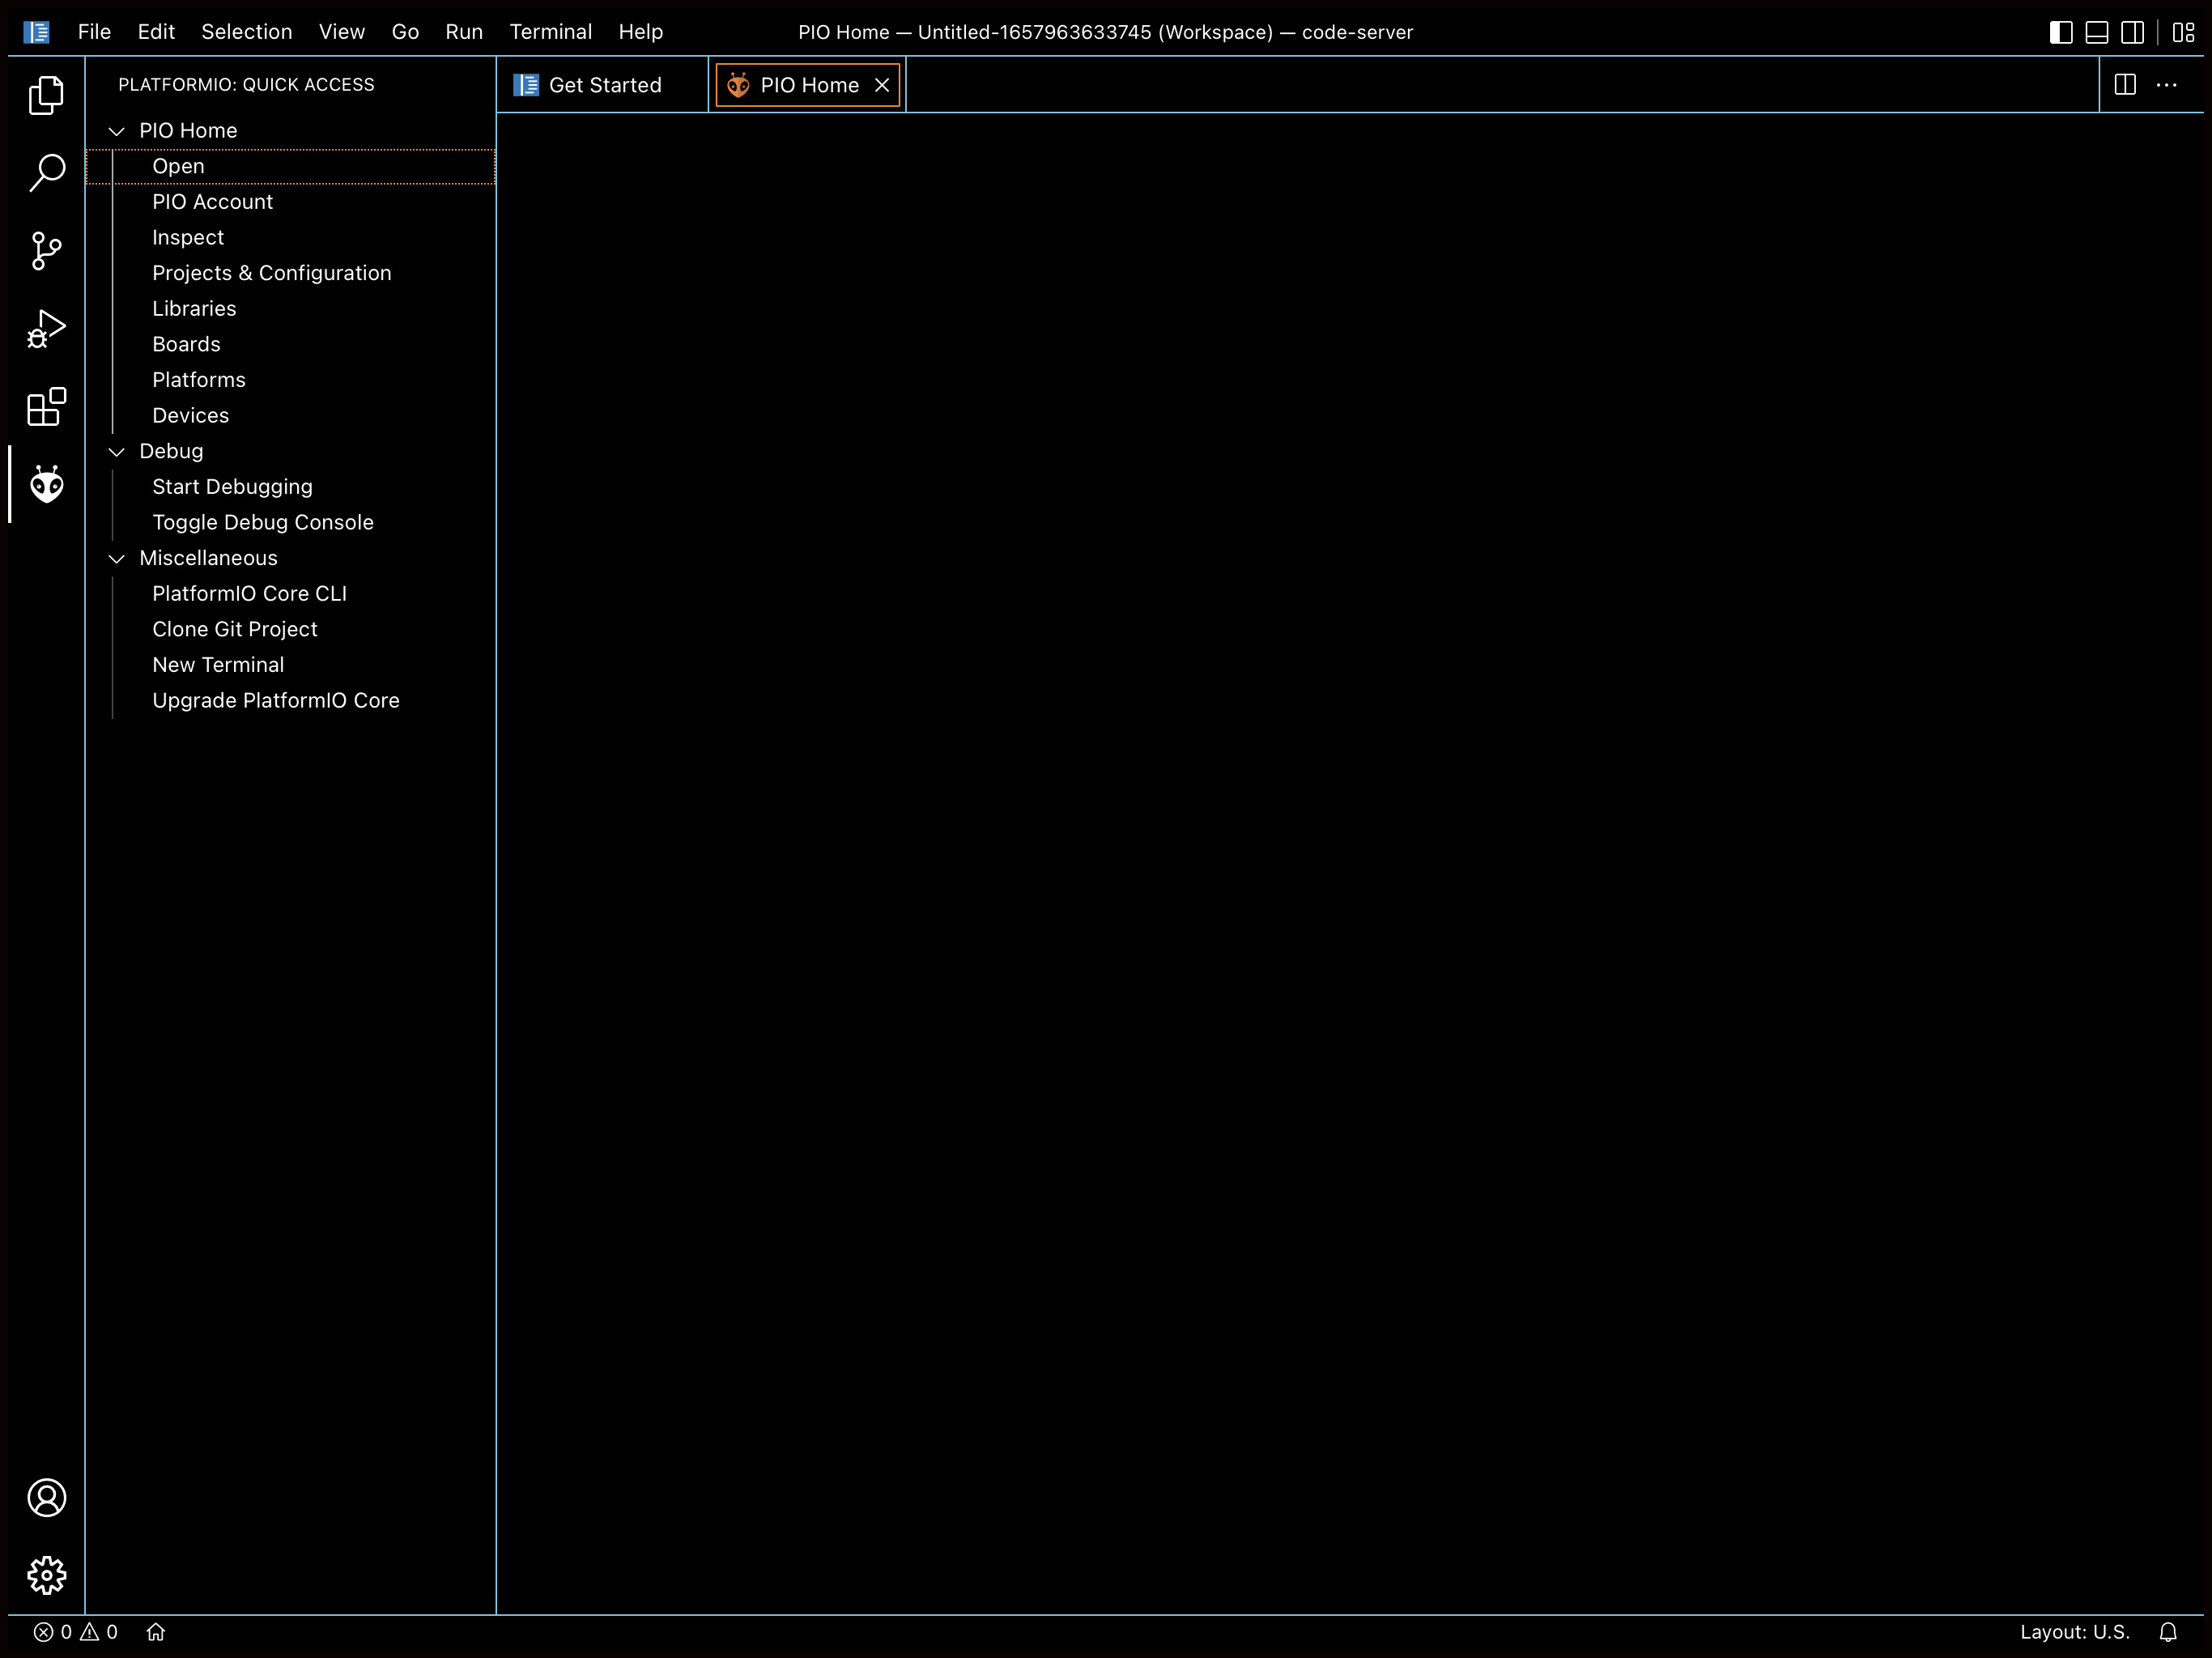The height and width of the screenshot is (1658, 2212).
Task: Open PIO Home via status bar home icon
Action: (x=156, y=1631)
